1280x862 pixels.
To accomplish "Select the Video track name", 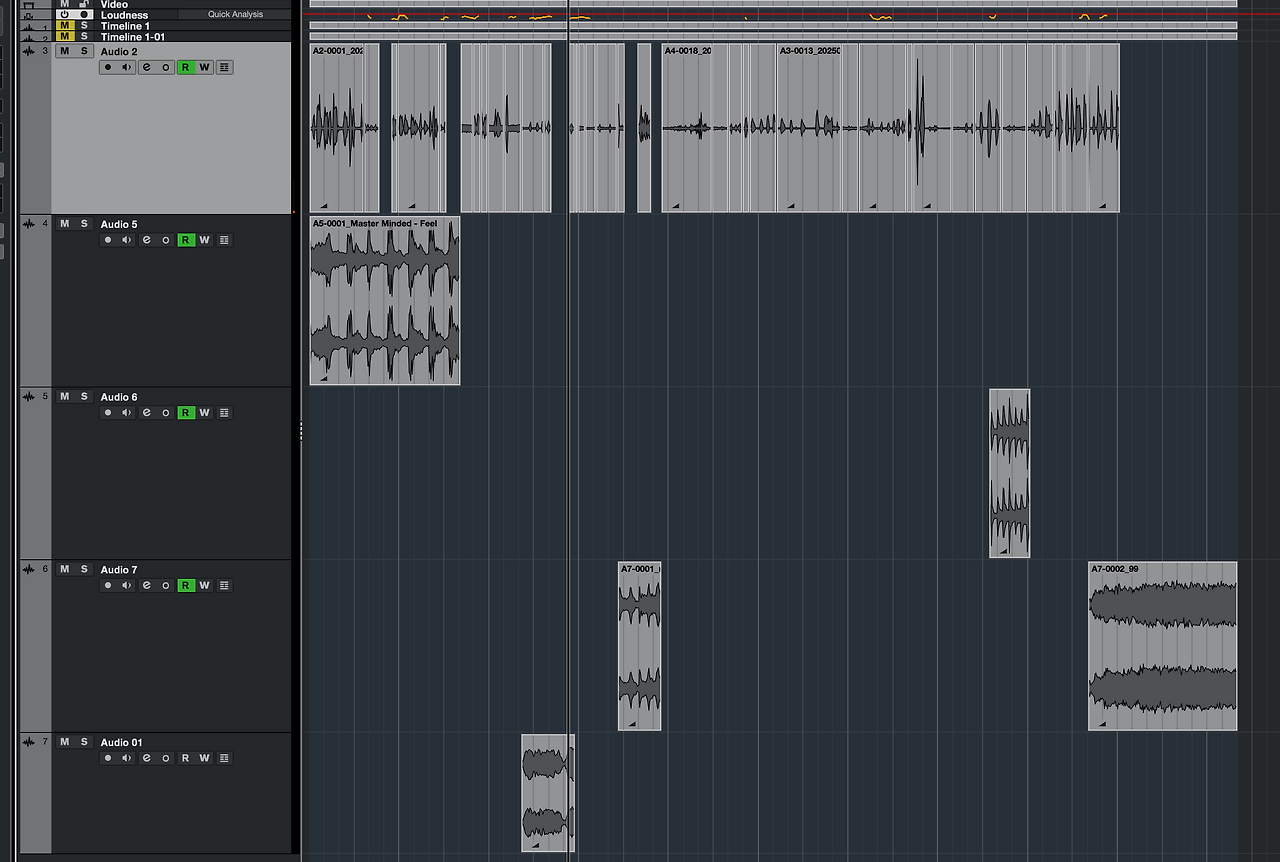I will pyautogui.click(x=114, y=4).
